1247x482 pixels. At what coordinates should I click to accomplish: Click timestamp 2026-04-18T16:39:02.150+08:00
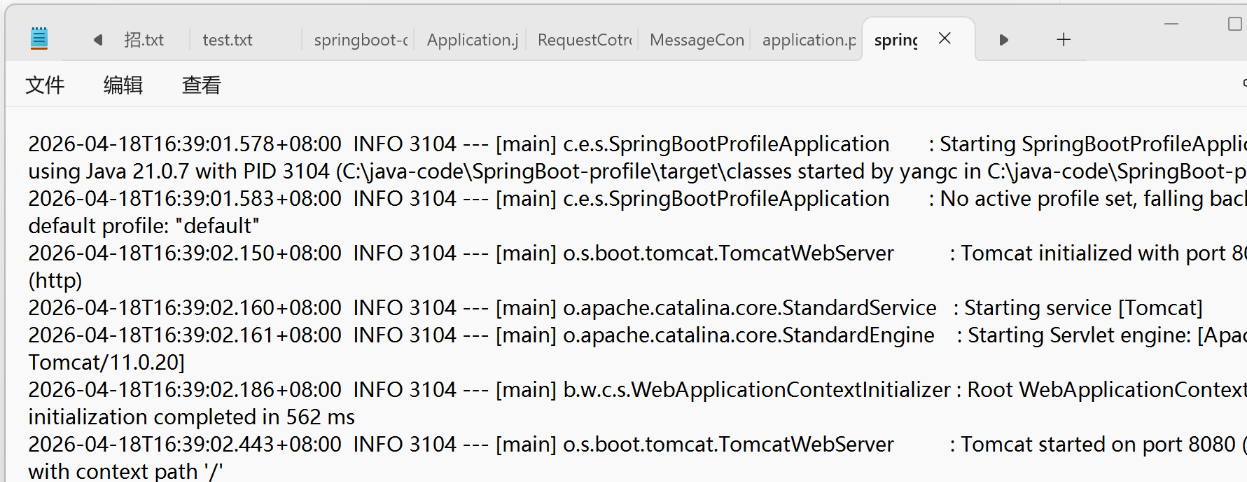[x=185, y=253]
